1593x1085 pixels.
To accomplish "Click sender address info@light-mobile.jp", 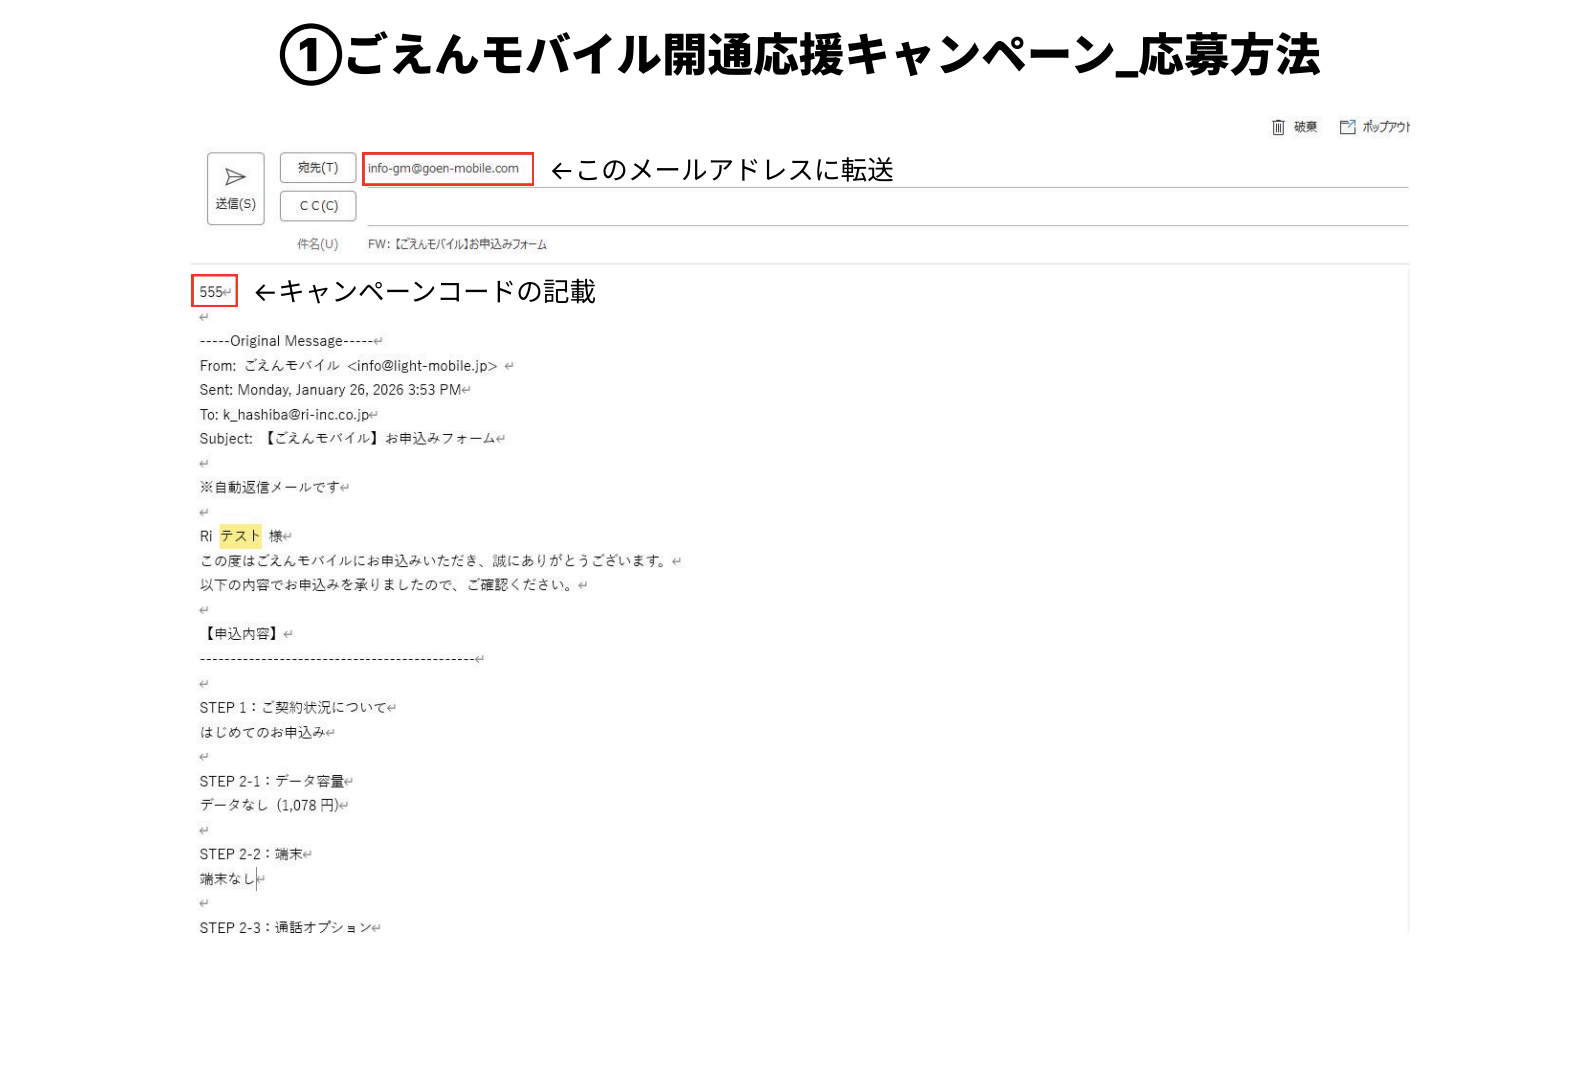I will pyautogui.click(x=422, y=366).
